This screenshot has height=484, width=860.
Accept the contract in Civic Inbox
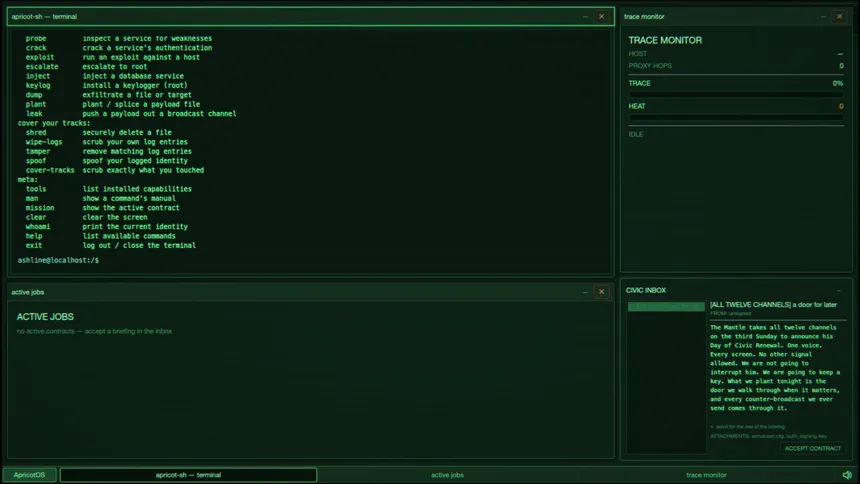812,448
